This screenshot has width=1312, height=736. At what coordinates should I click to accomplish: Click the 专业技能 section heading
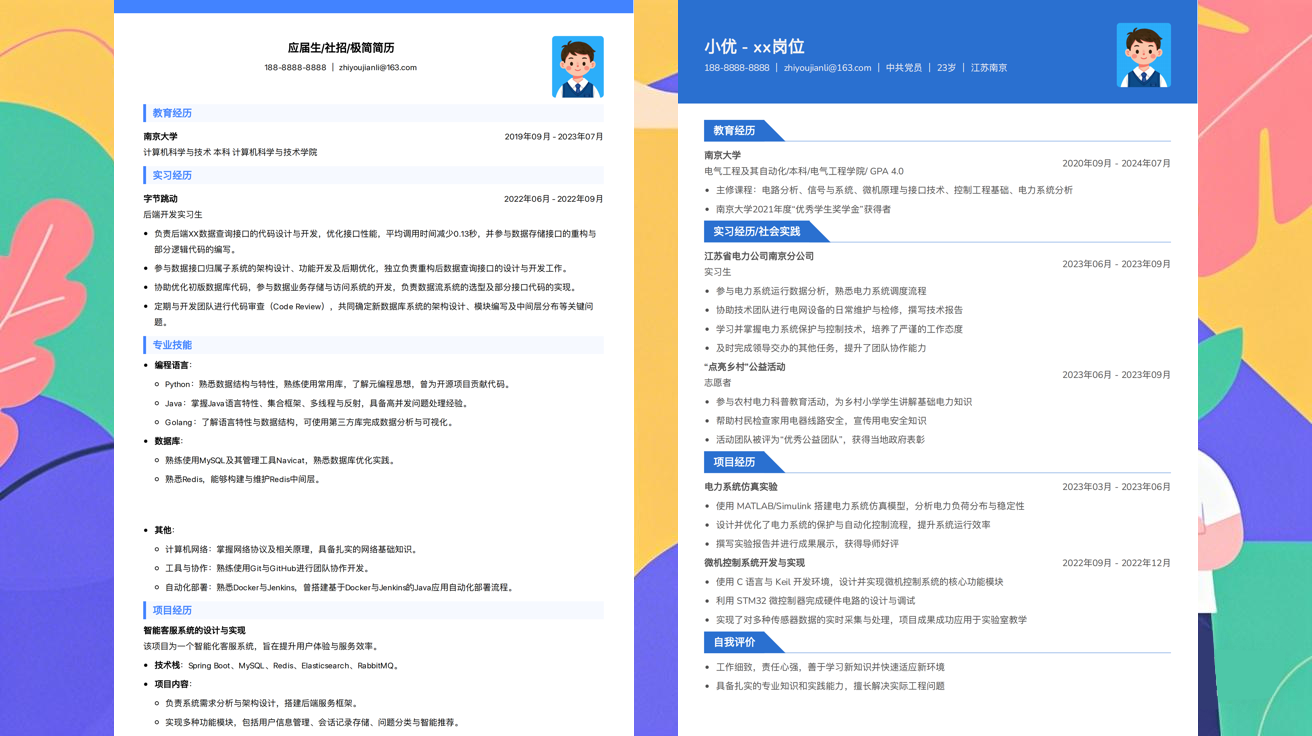[x=172, y=345]
